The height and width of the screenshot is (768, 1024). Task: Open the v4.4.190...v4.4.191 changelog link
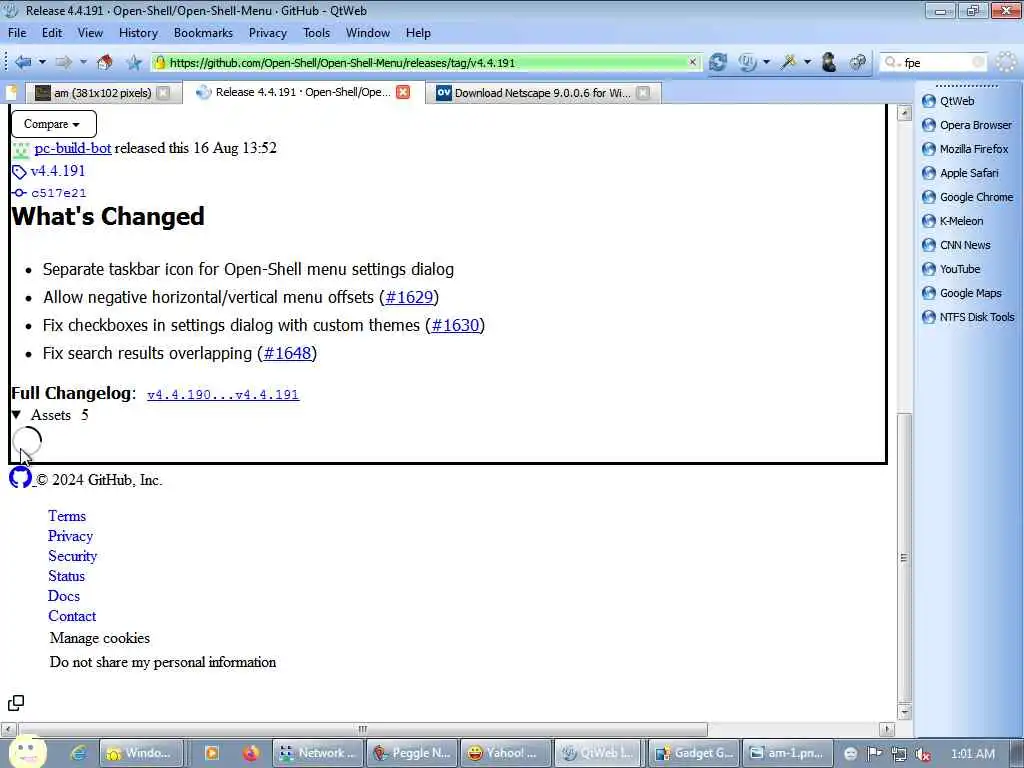(x=223, y=394)
